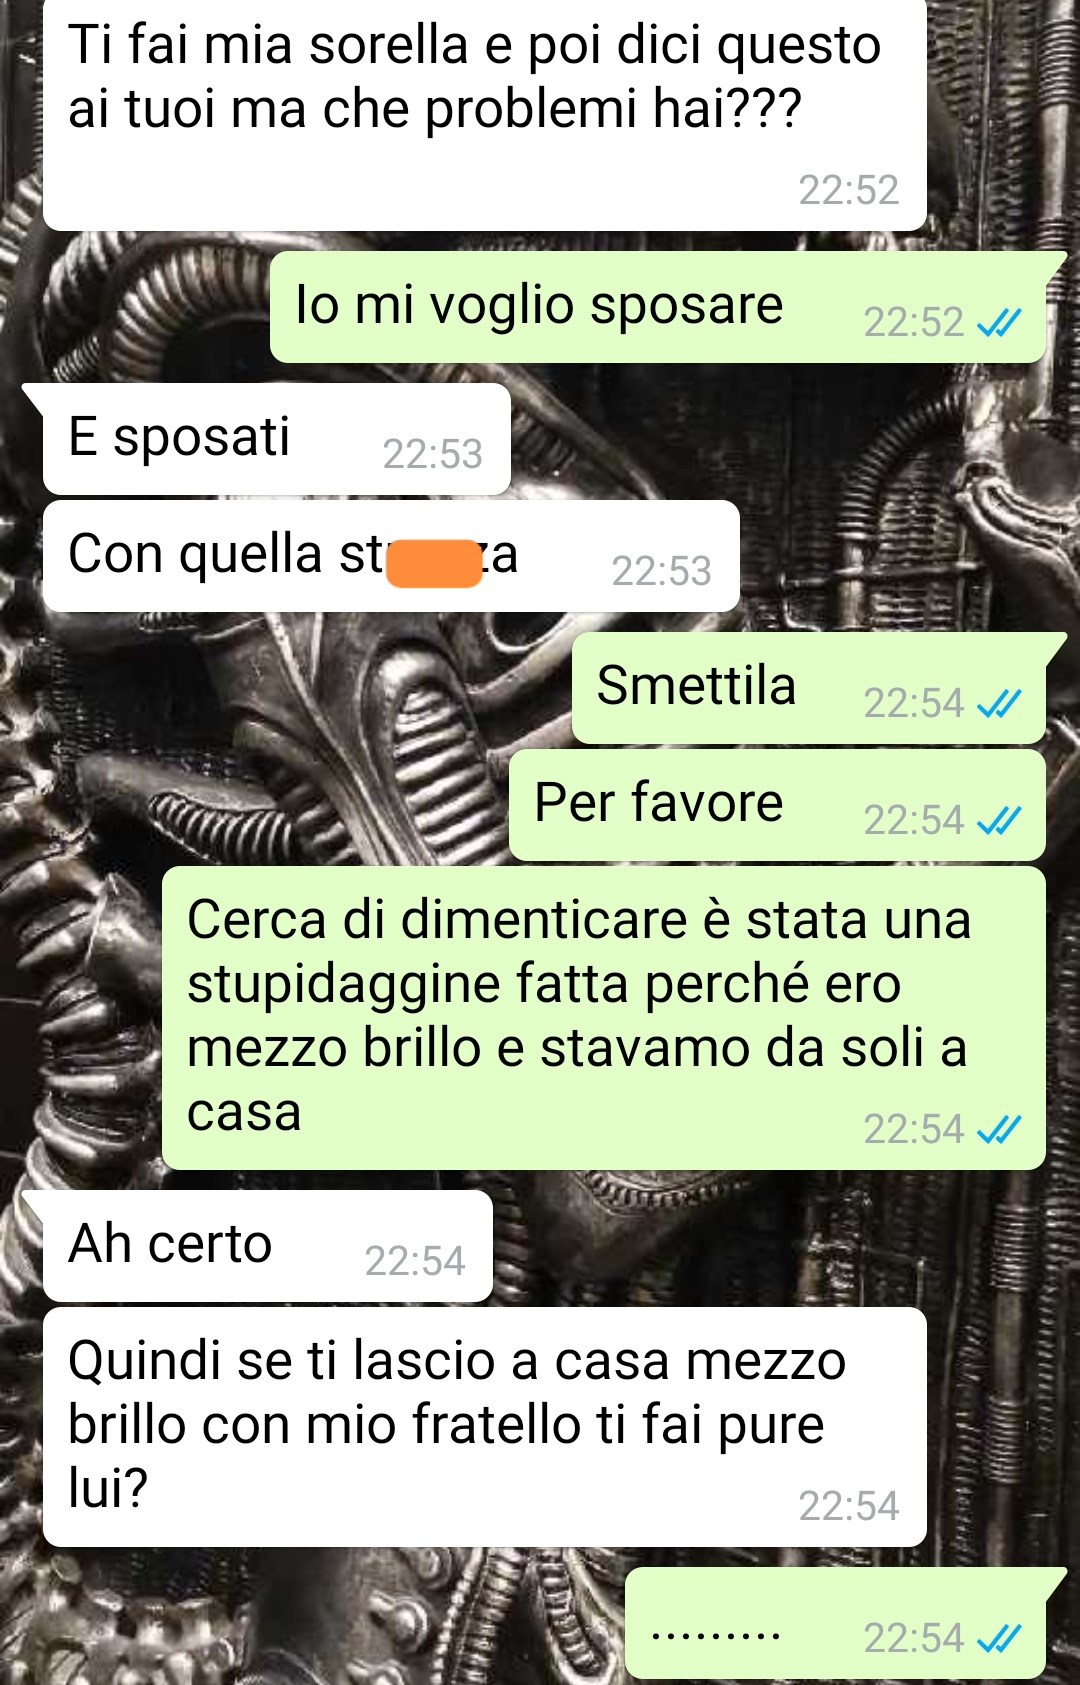Tap the 22:54 timestamp on 'Ah certo'
The image size is (1080, 1685).
tap(415, 1262)
